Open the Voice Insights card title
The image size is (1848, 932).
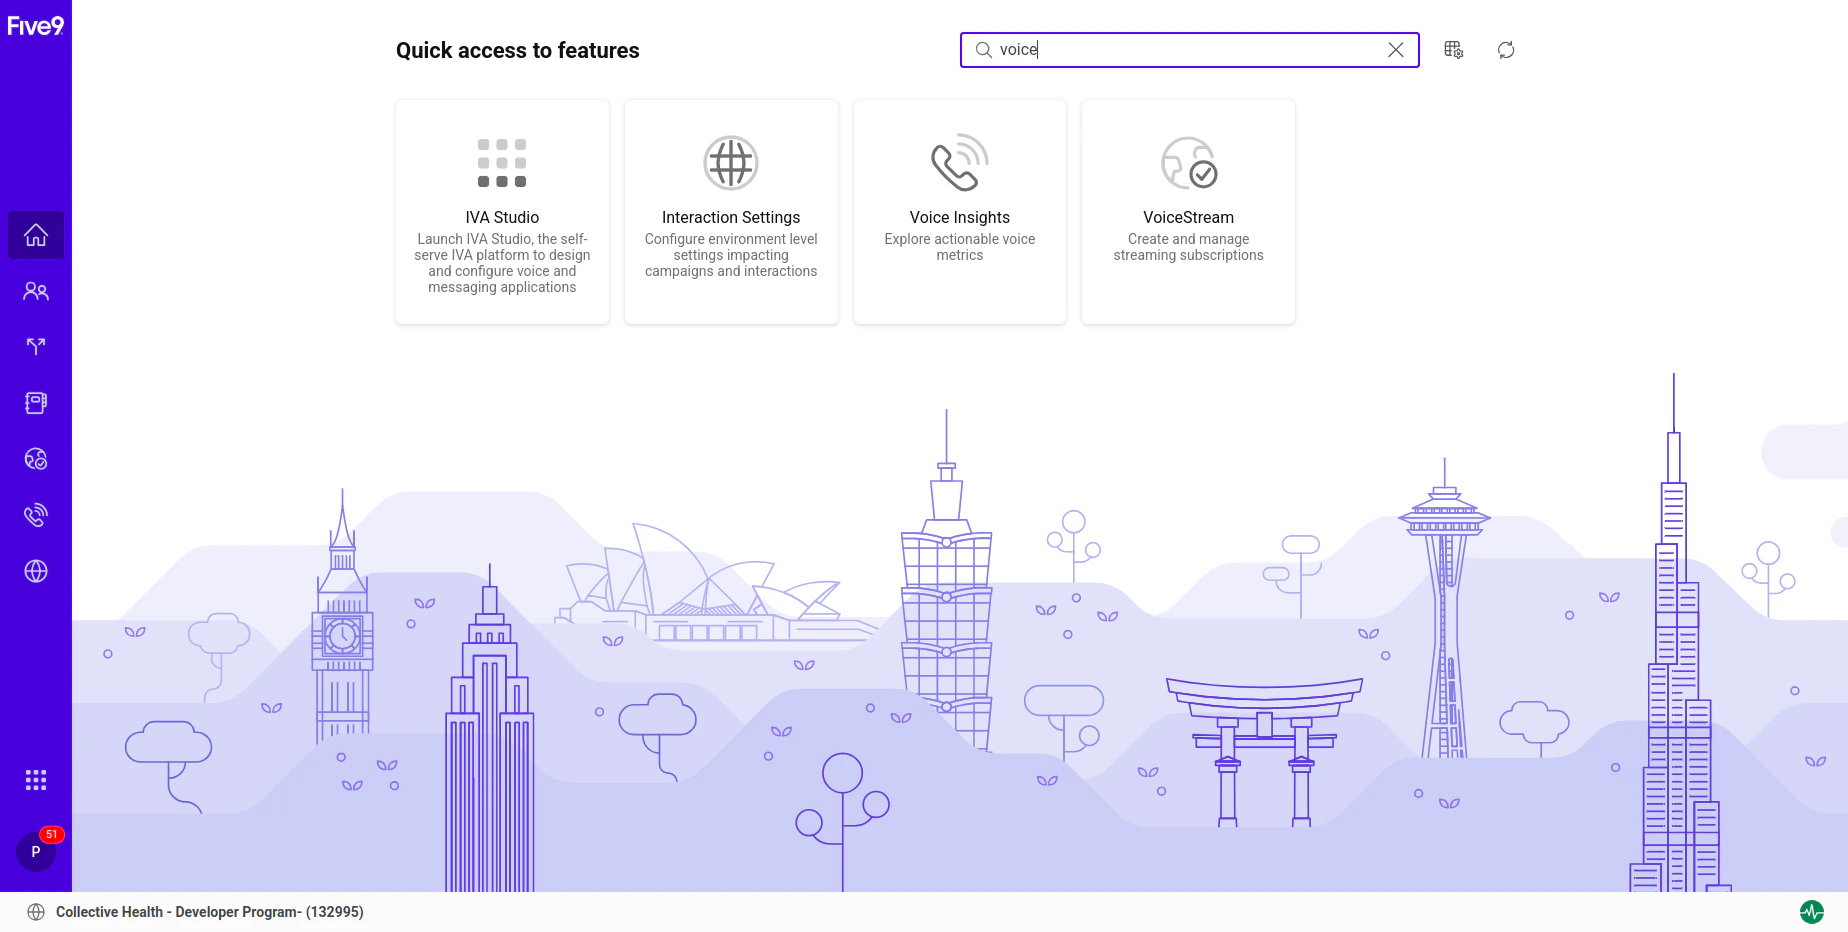click(x=960, y=217)
